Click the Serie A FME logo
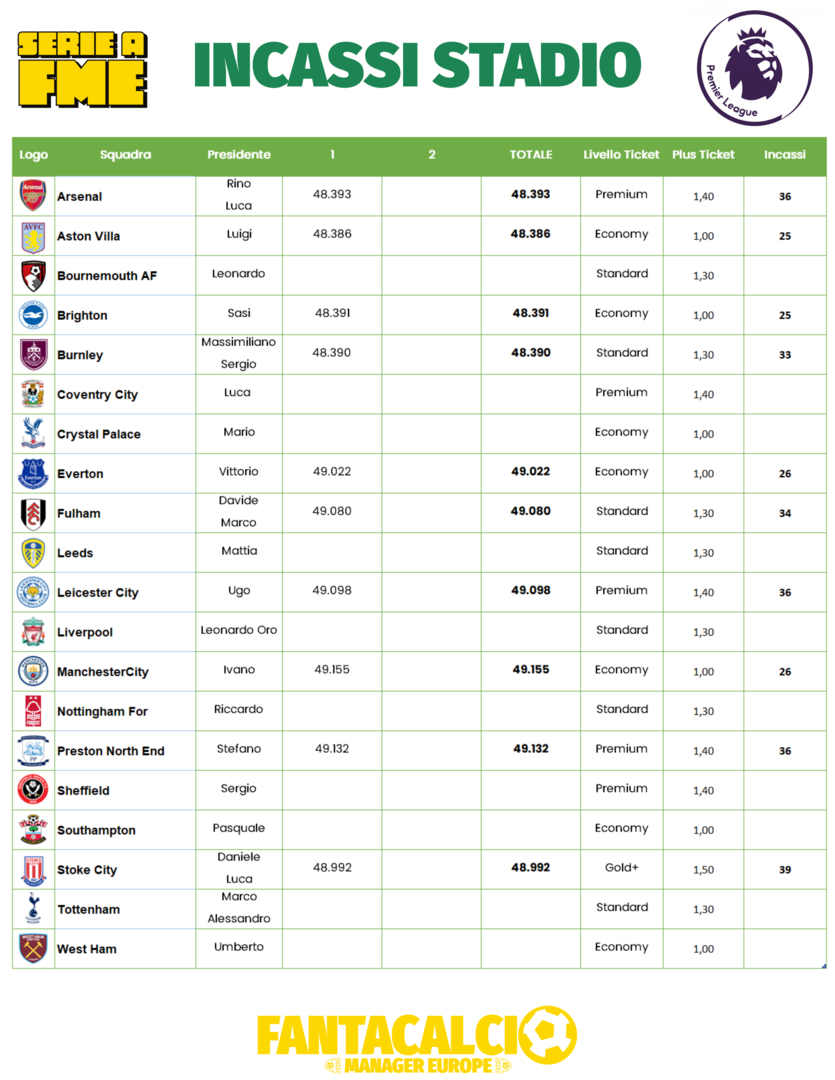This screenshot has width=835, height=1080. click(83, 68)
